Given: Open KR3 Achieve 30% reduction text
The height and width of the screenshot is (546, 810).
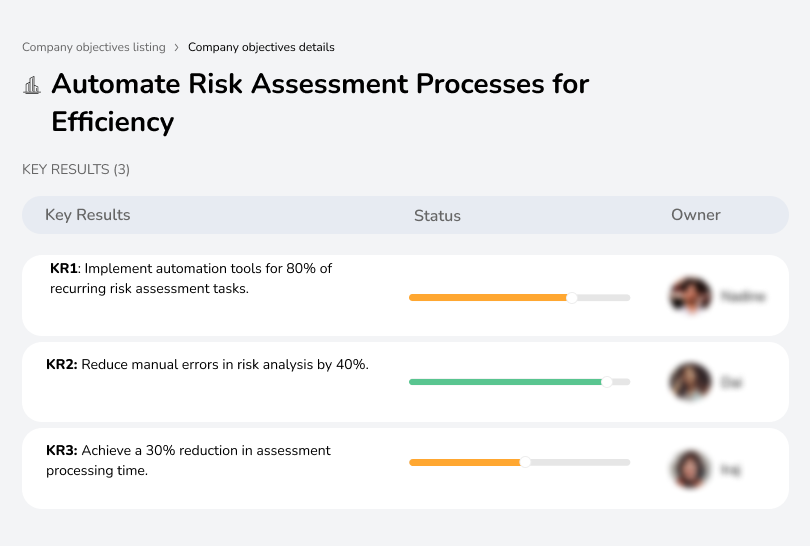Looking at the screenshot, I should point(188,460).
